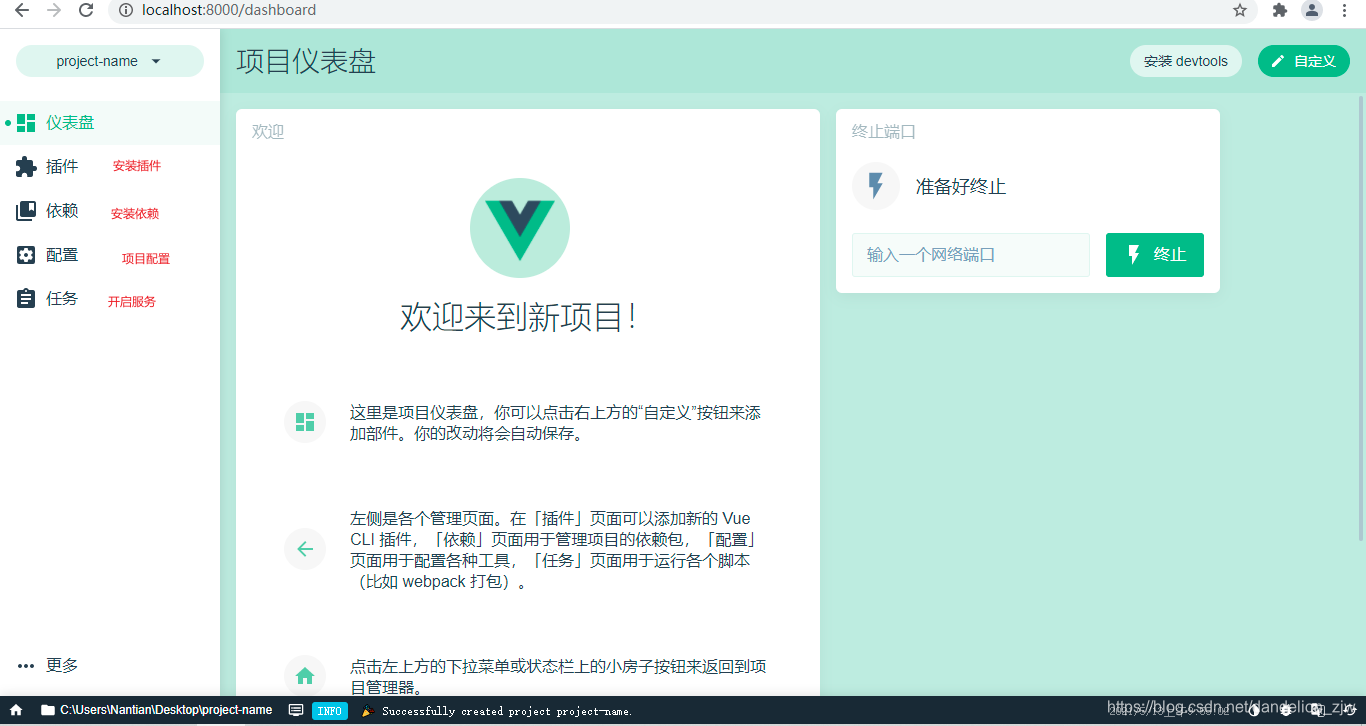Click the 终止端口 widget title
Screen dimensions: 1366x726
pos(884,131)
